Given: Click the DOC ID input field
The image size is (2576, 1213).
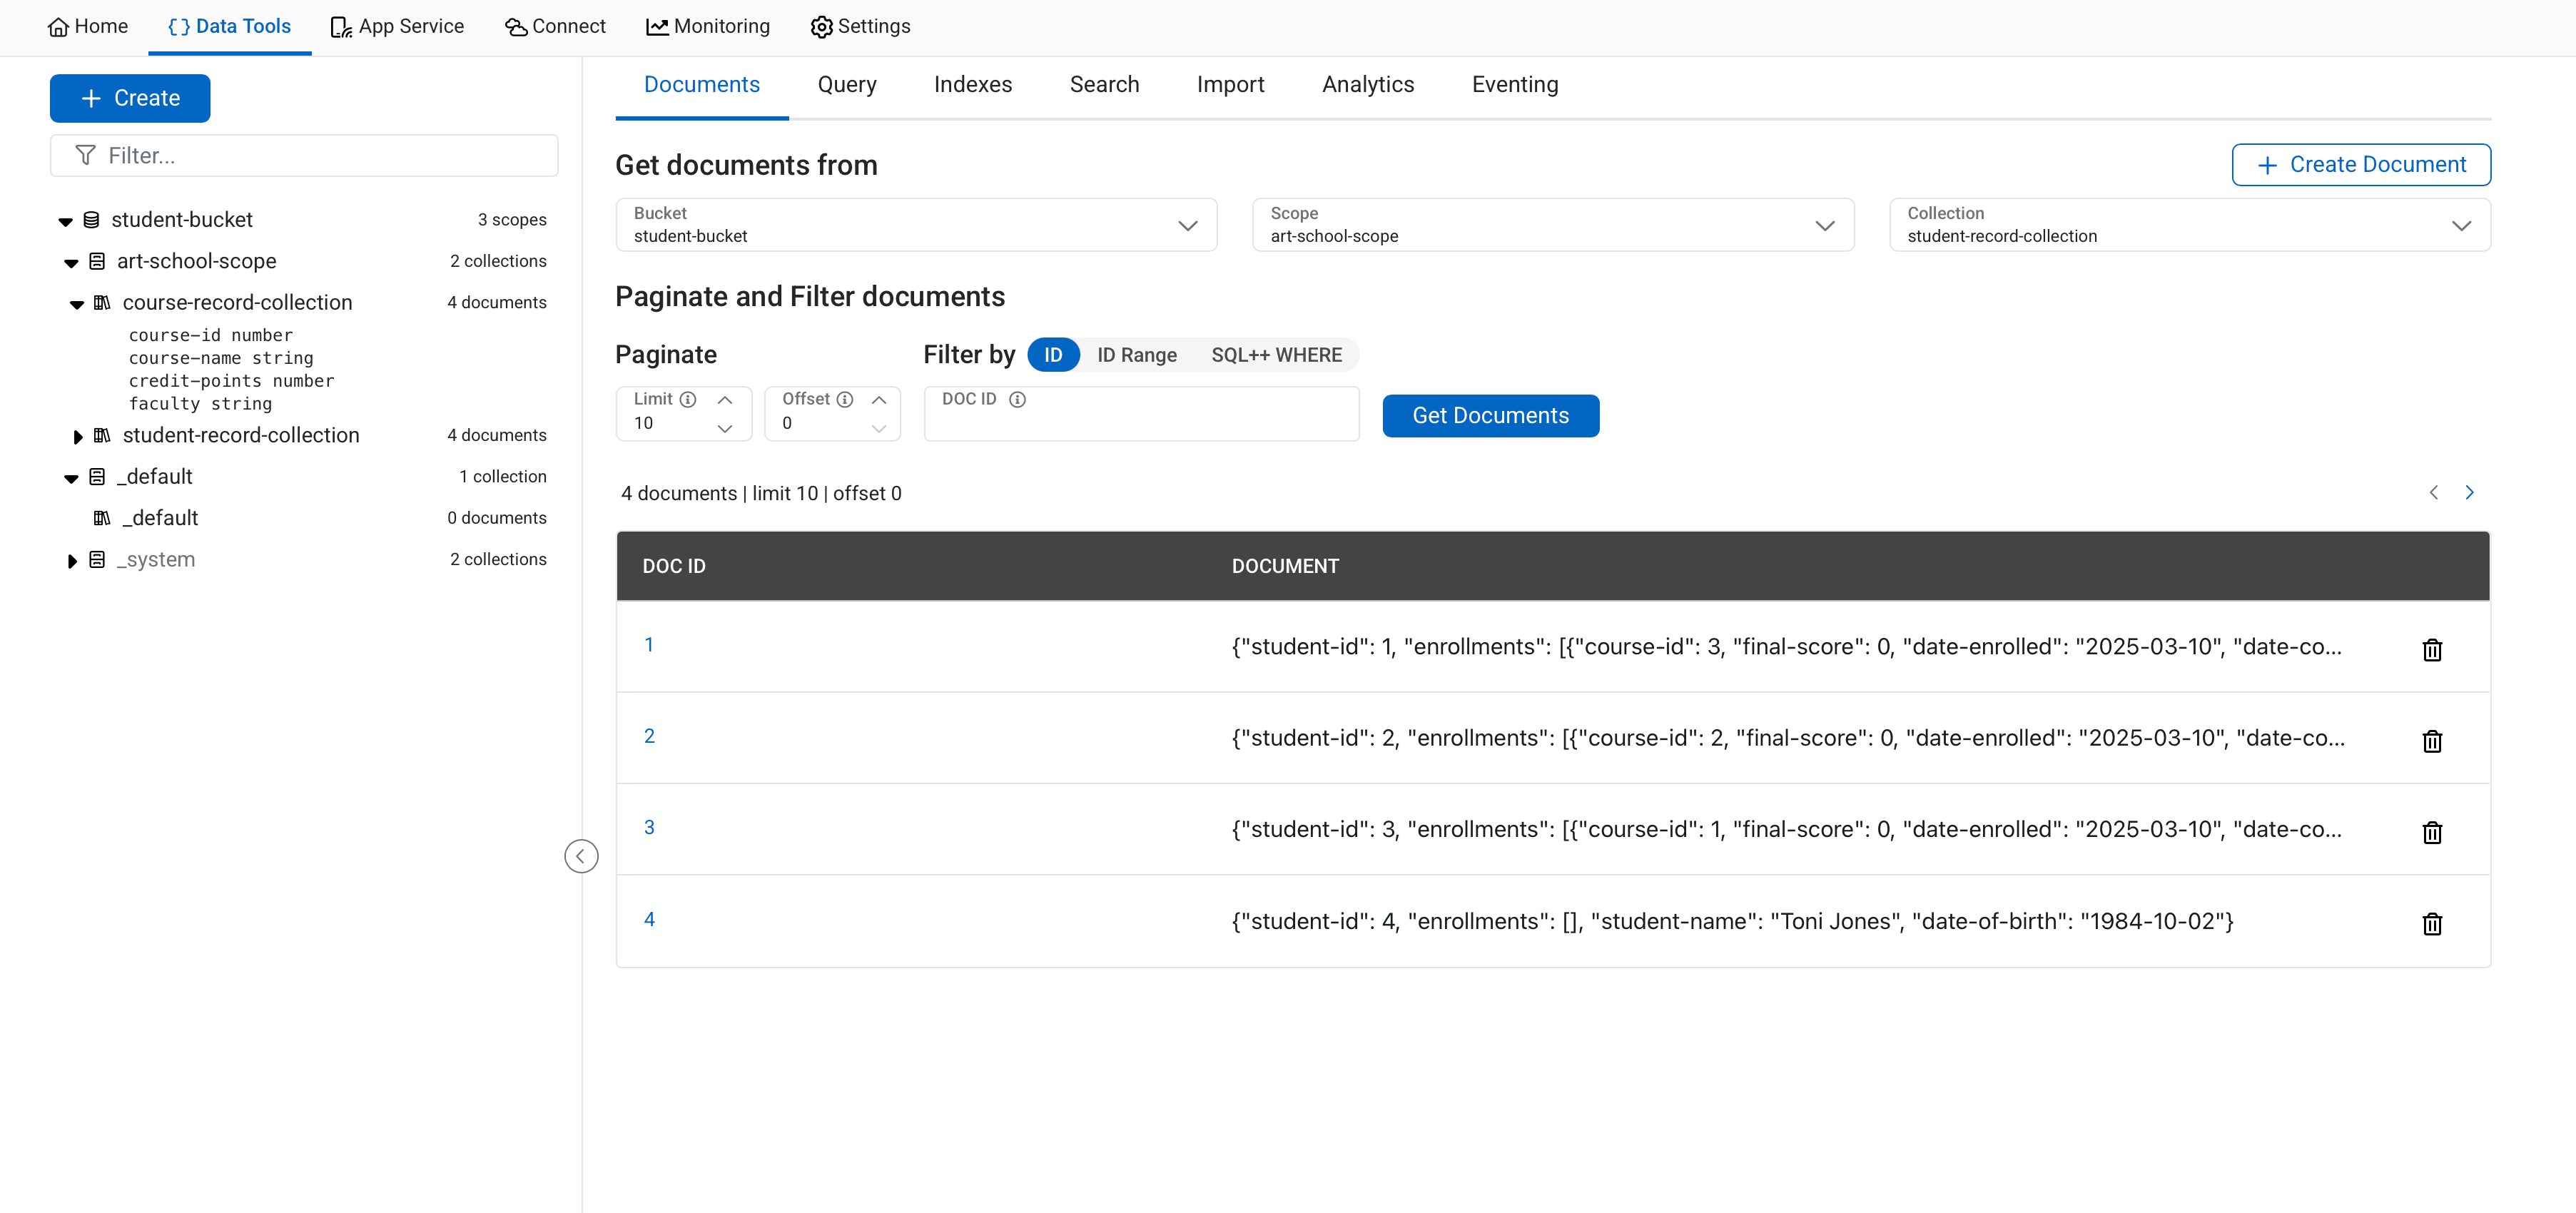Looking at the screenshot, I should click(1140, 424).
